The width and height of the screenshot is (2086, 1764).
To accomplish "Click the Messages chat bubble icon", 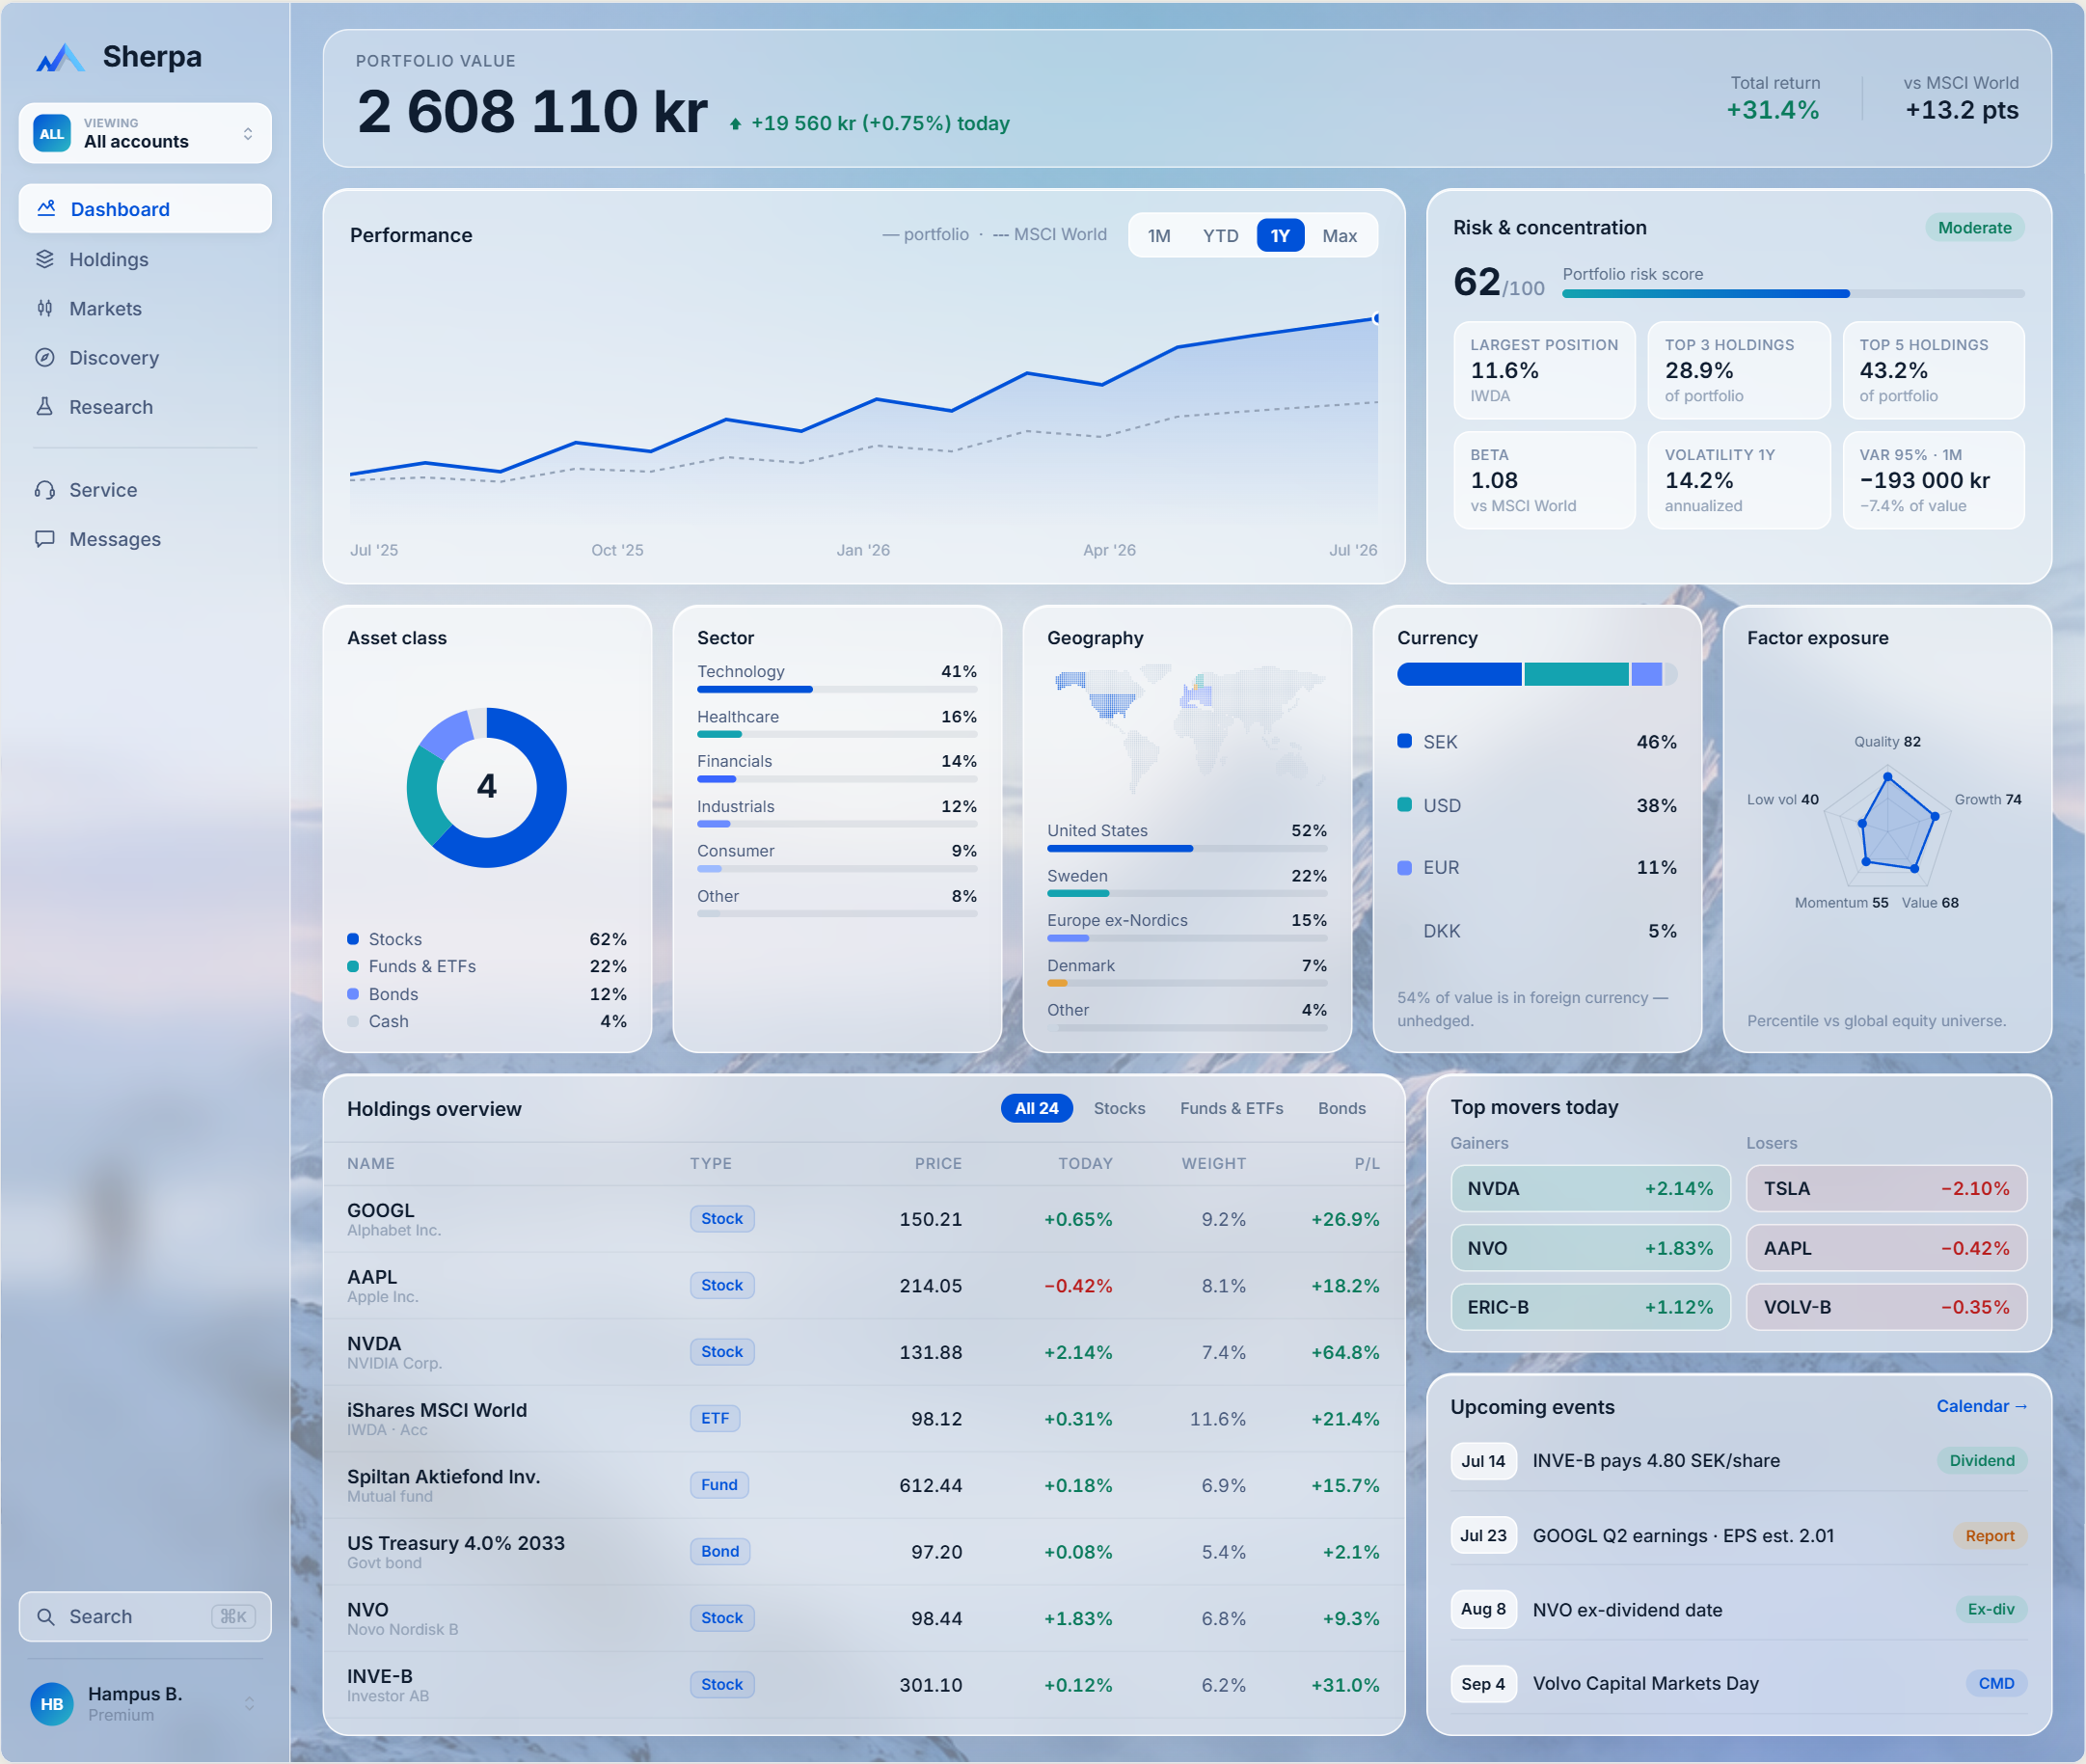I will pos(45,538).
